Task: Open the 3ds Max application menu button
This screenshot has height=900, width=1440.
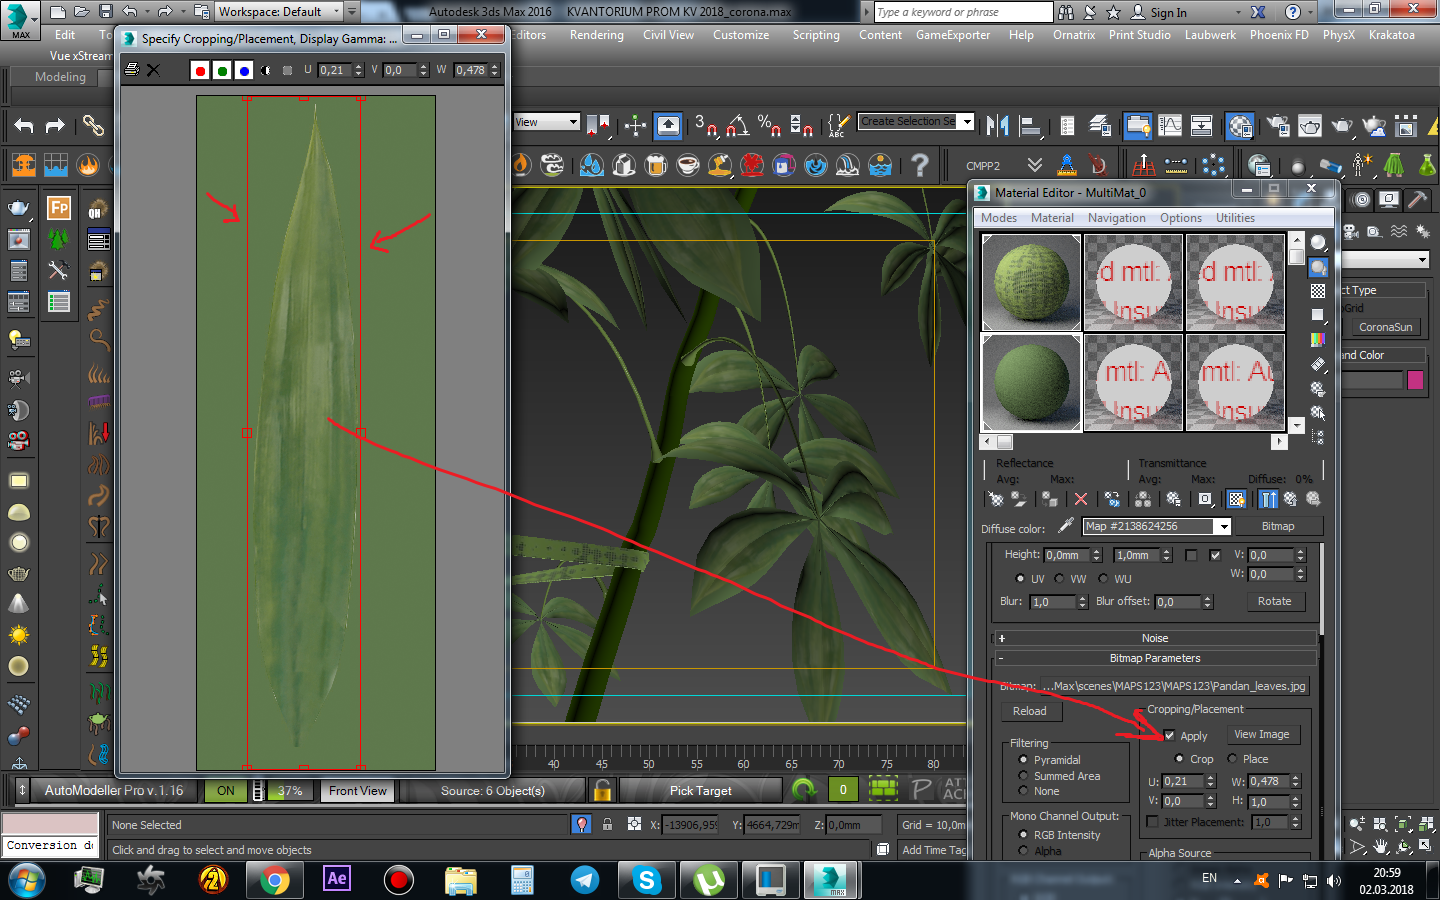Action: [20, 19]
